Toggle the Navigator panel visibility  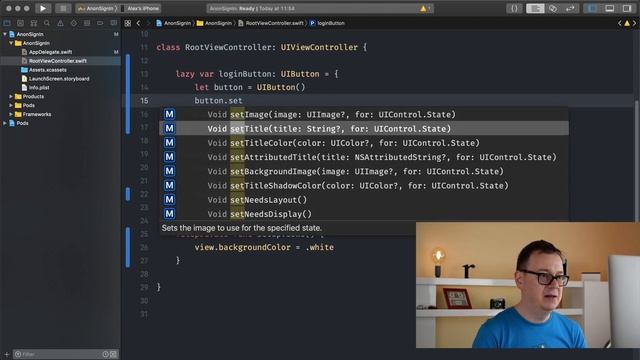click(592, 8)
